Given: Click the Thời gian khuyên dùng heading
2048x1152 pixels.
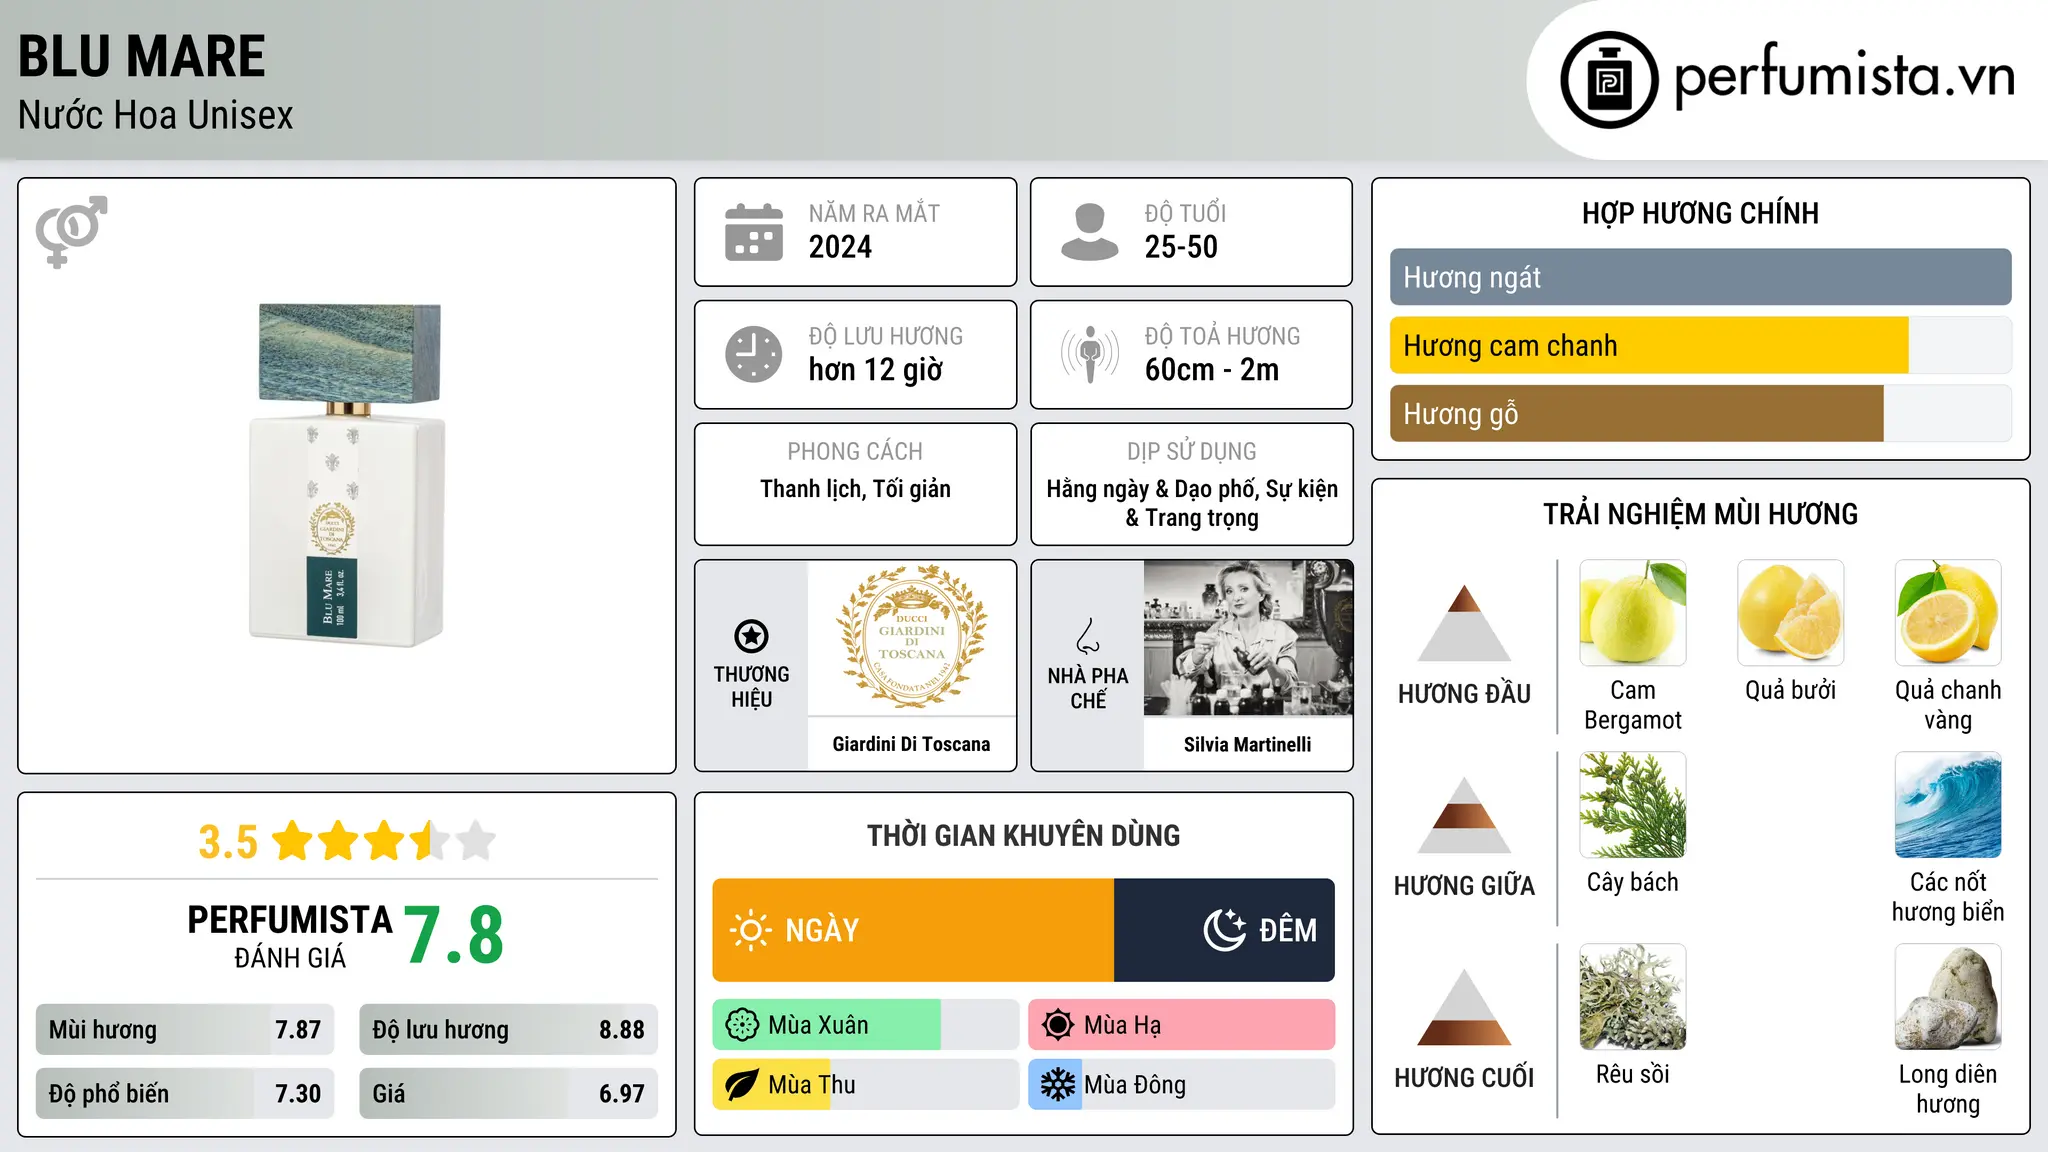Looking at the screenshot, I should (x=1024, y=835).
